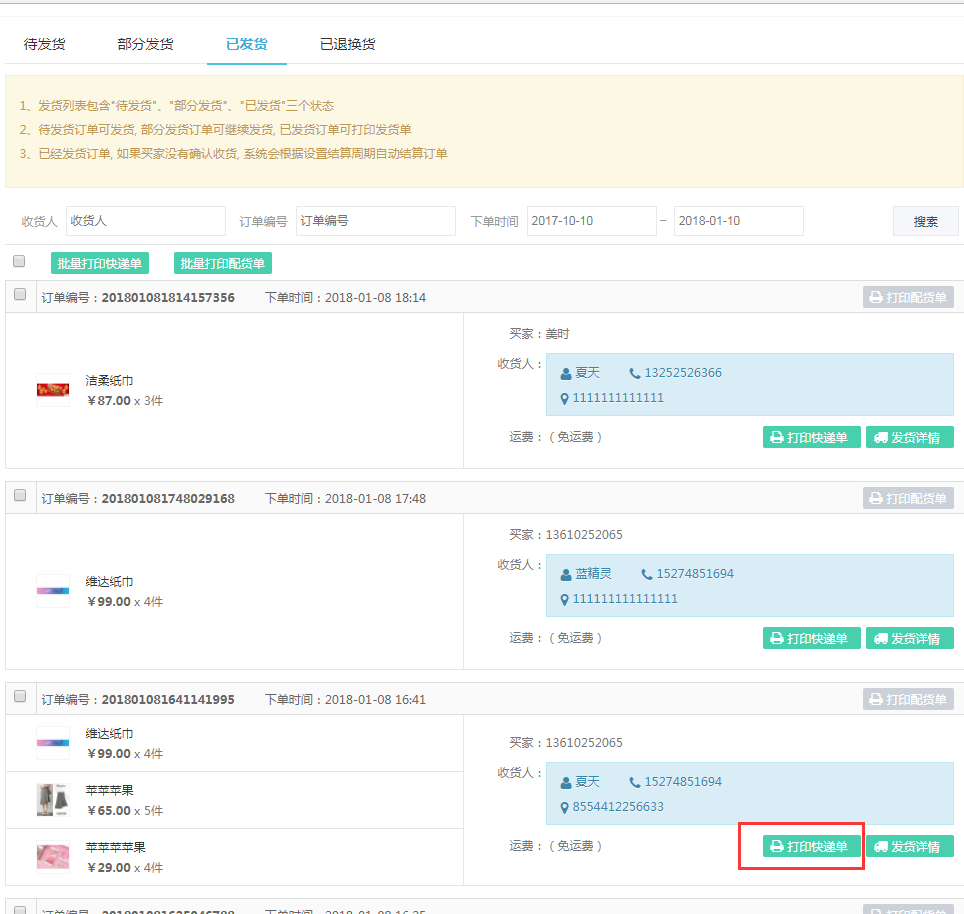Click 打印快递单 for buyer 美时 order

pyautogui.click(x=811, y=437)
